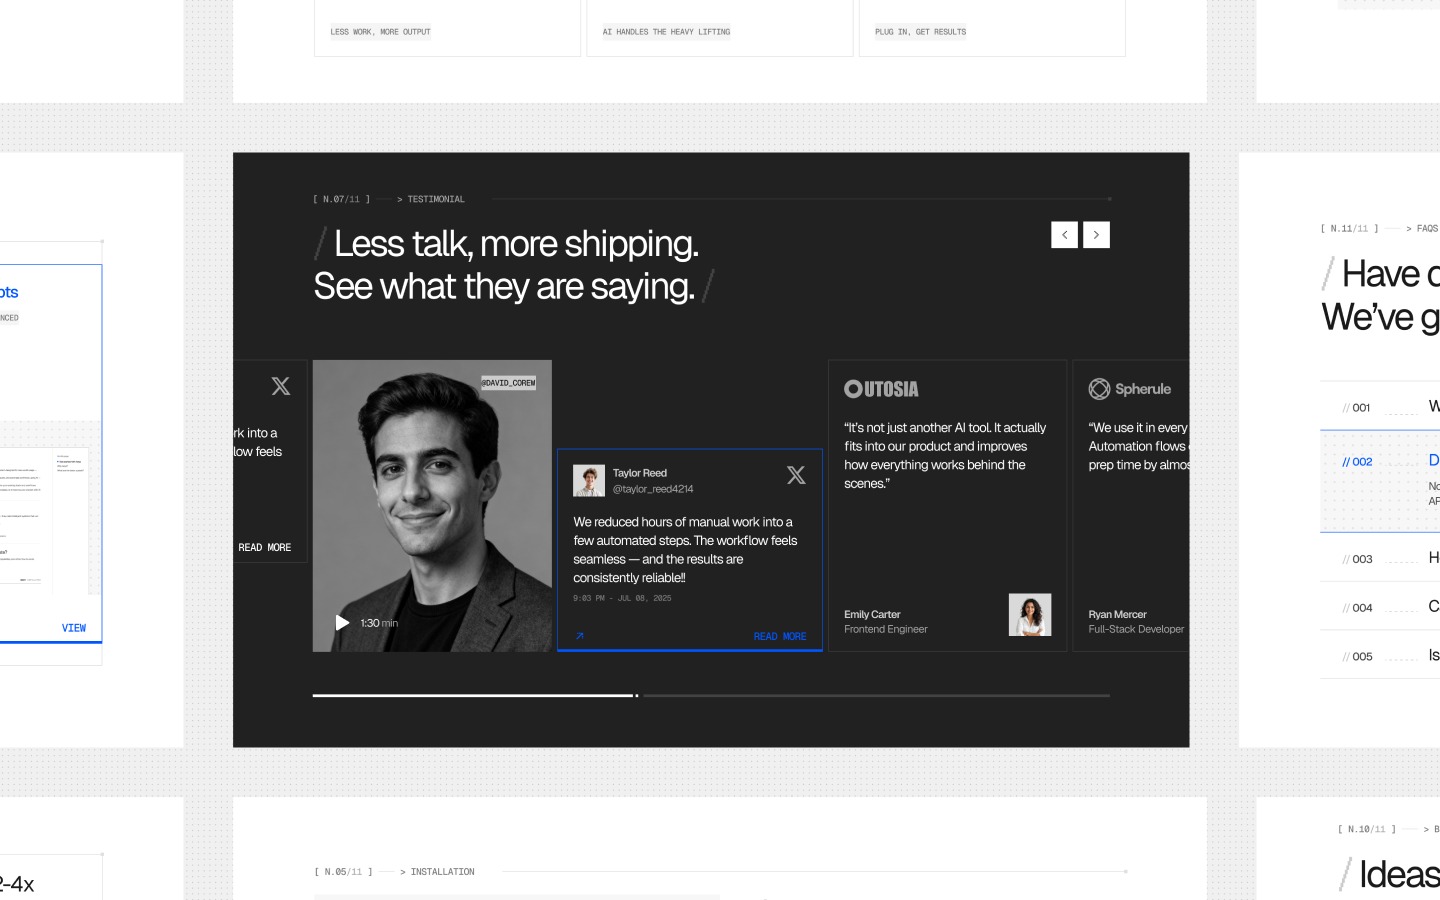Click the 9:03 PM - JUL 08, 2025 timestamp

[622, 598]
